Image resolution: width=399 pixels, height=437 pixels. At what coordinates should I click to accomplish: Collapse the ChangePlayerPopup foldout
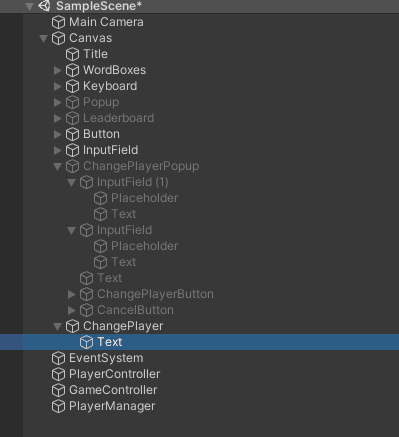click(x=57, y=167)
